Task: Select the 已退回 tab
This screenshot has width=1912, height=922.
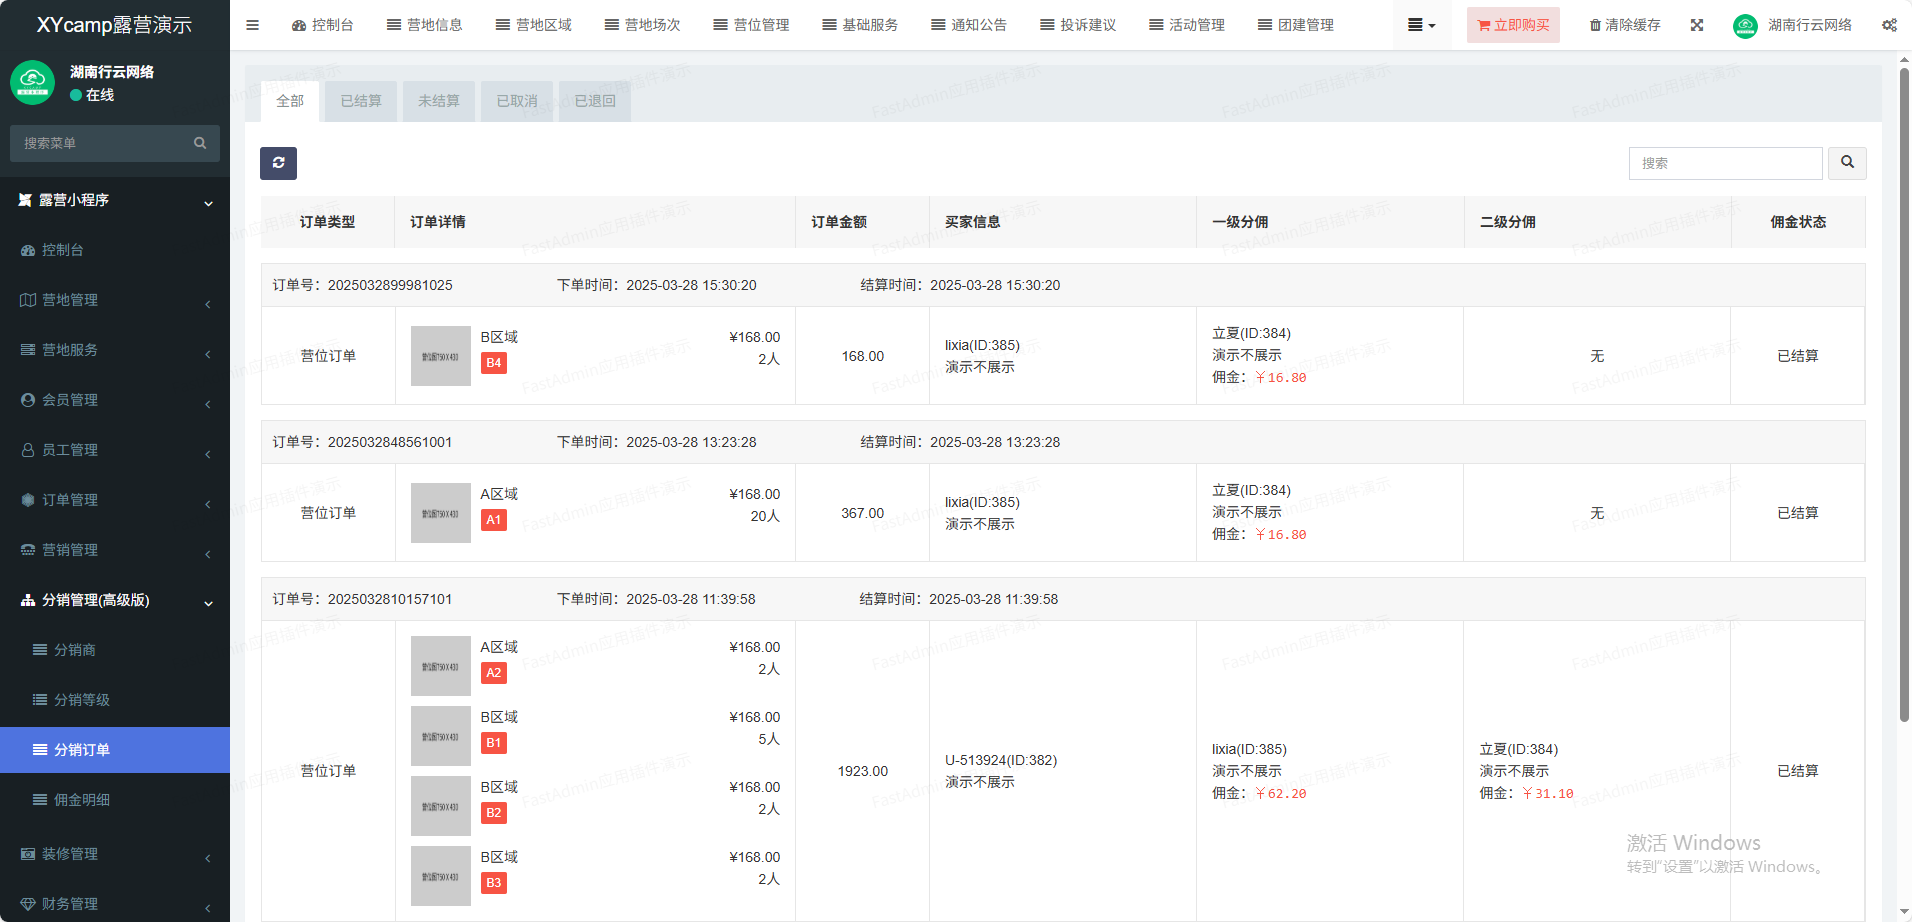Action: [x=594, y=101]
